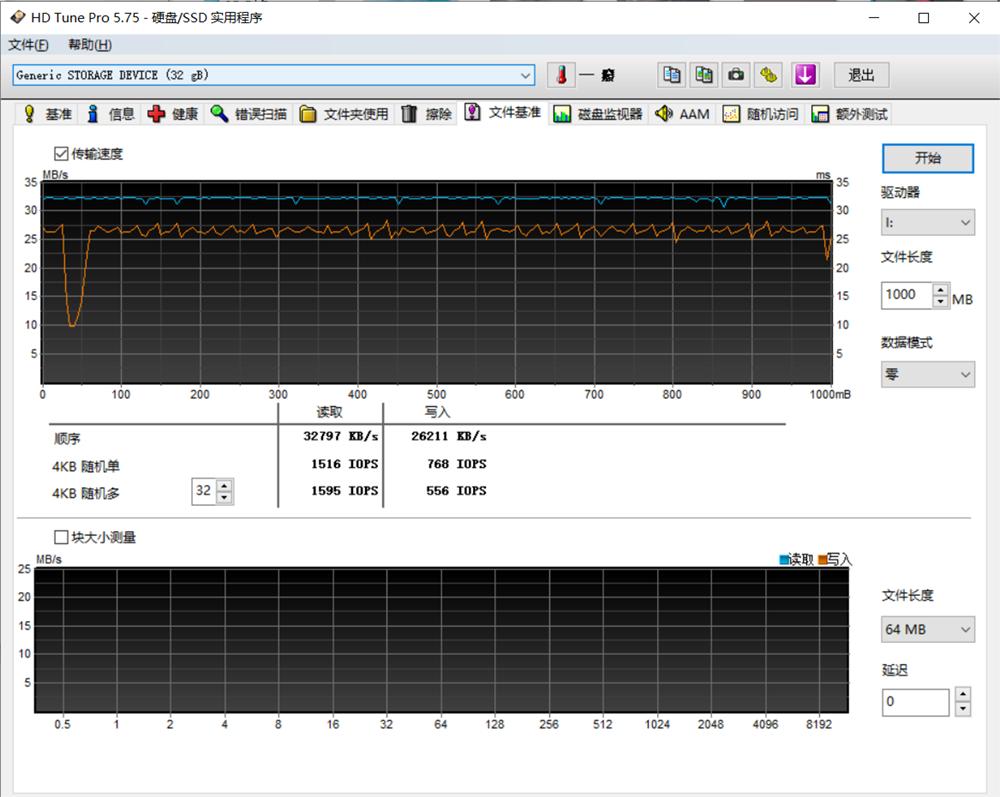Expand the 数据模式 dropdown
This screenshot has width=1000, height=797.
point(927,374)
